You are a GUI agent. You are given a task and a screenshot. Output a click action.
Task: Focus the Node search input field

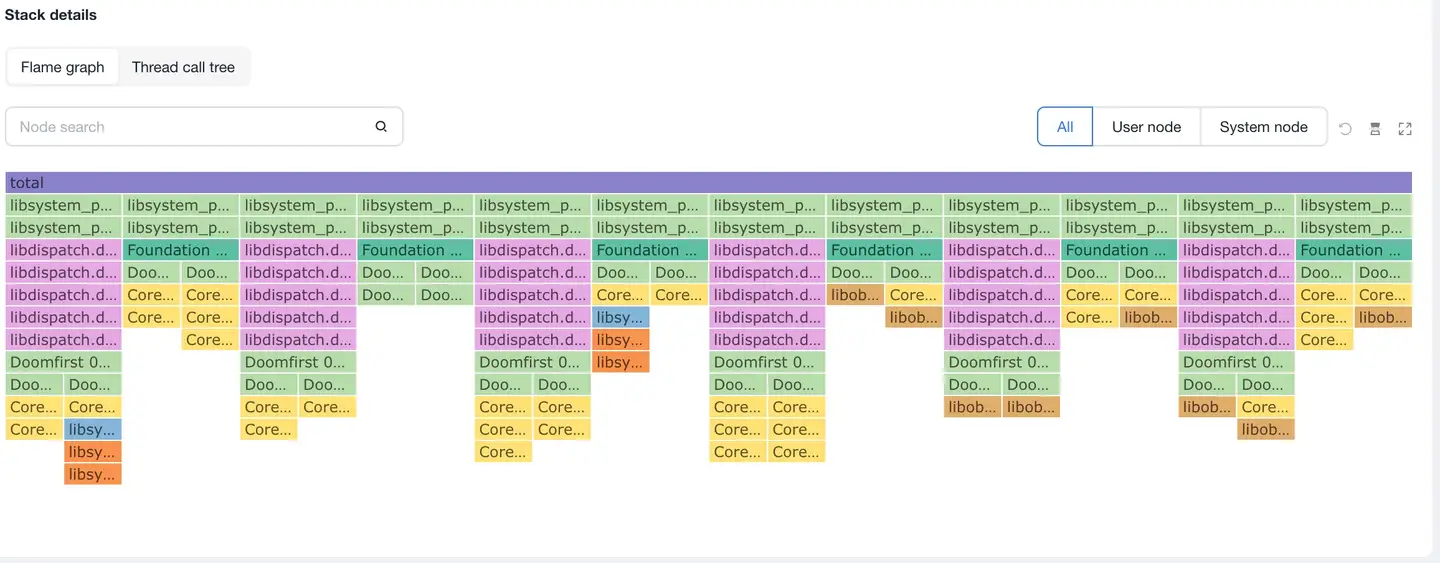point(190,127)
